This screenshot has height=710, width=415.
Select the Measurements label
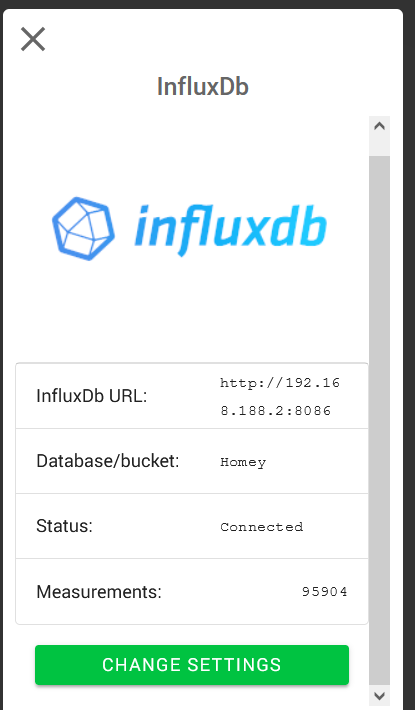[99, 591]
